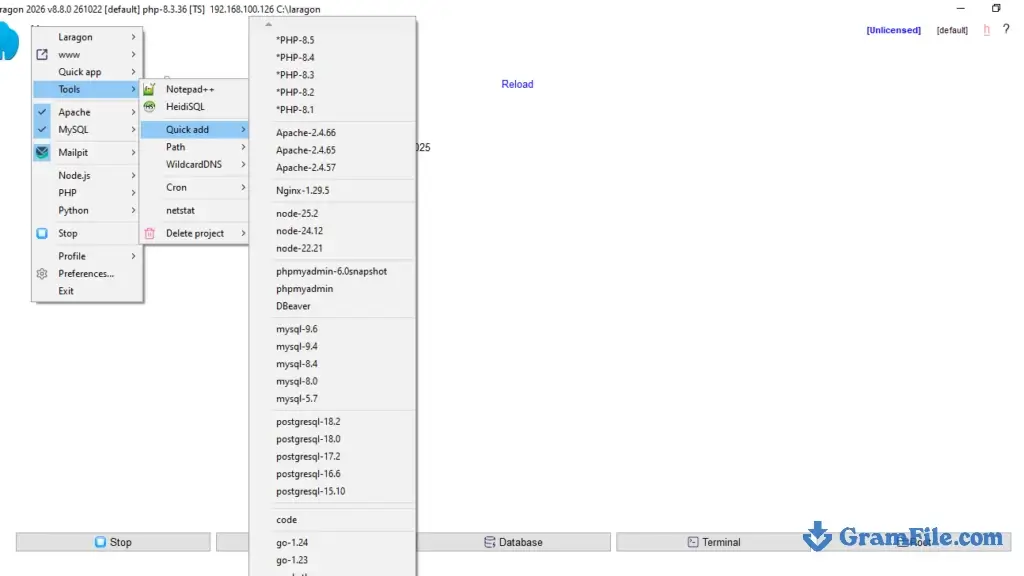Expand the Laragon submenu arrow

[133, 37]
